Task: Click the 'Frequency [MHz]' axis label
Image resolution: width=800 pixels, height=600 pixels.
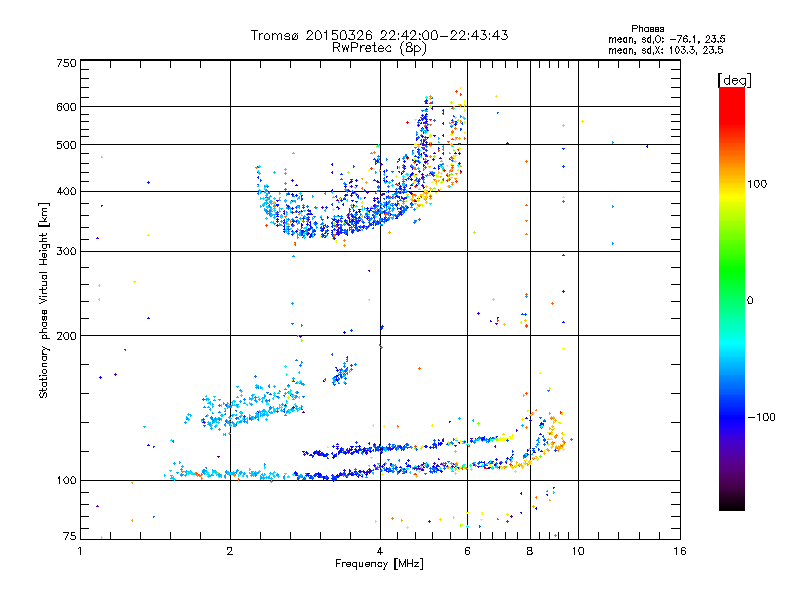Action: [379, 564]
